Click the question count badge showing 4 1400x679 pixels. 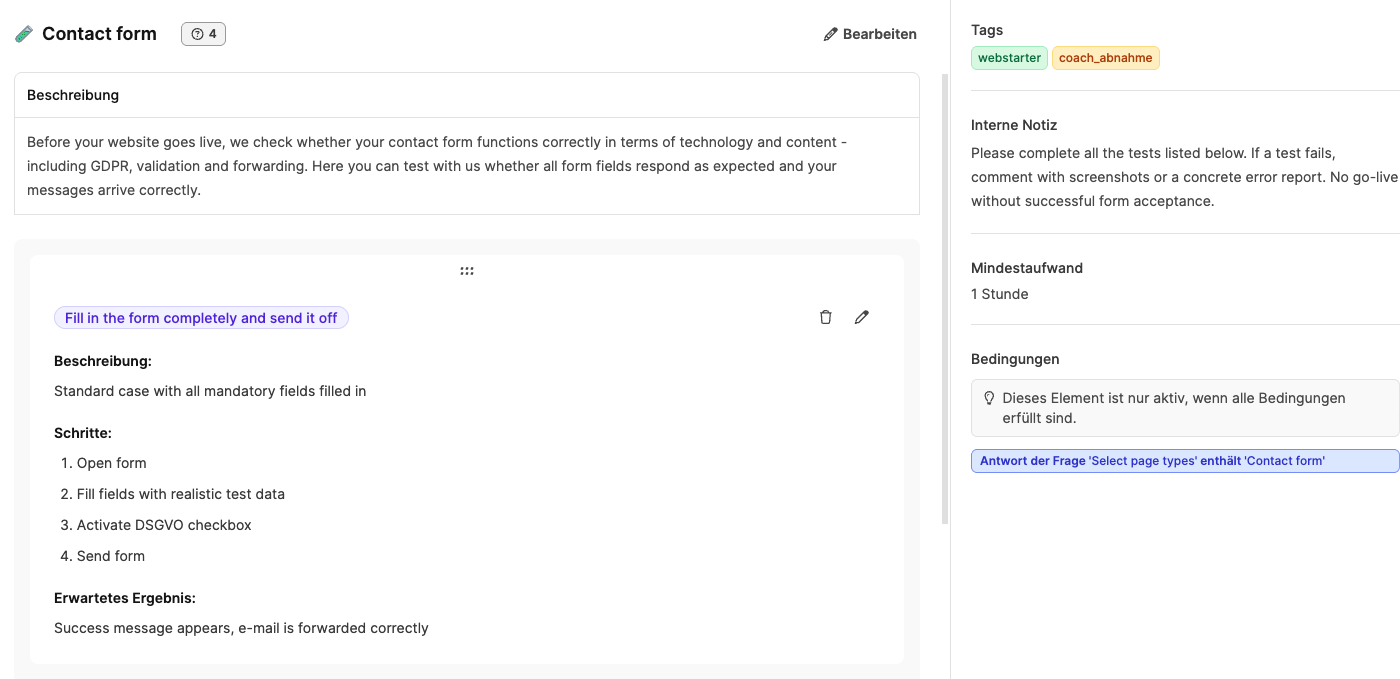203,34
